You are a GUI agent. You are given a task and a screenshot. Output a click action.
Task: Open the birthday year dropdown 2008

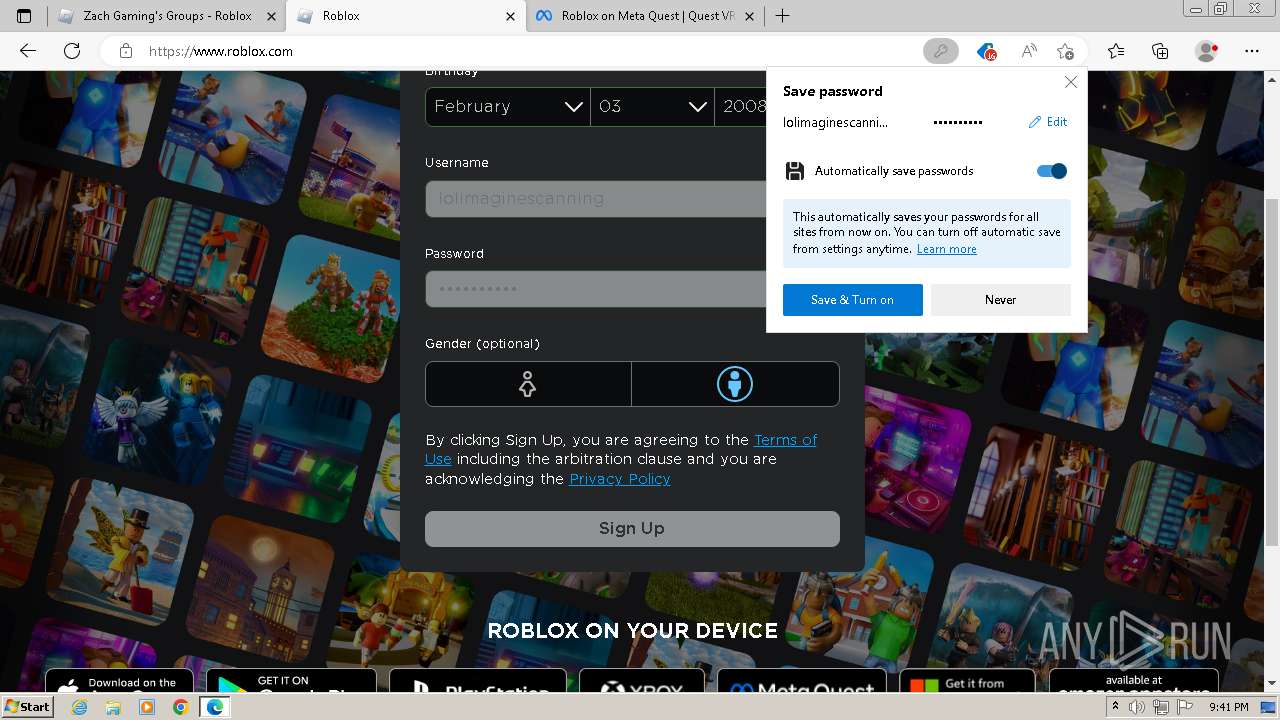click(741, 107)
